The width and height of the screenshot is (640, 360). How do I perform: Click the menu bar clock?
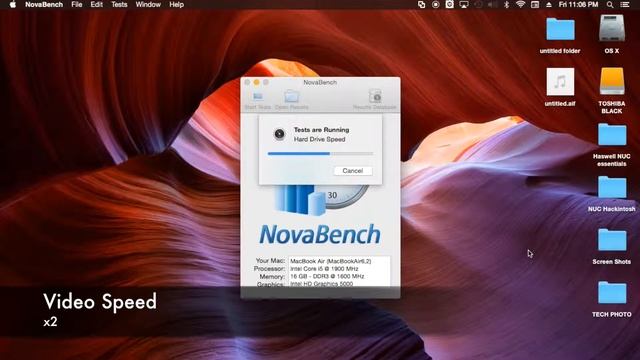click(578, 4)
